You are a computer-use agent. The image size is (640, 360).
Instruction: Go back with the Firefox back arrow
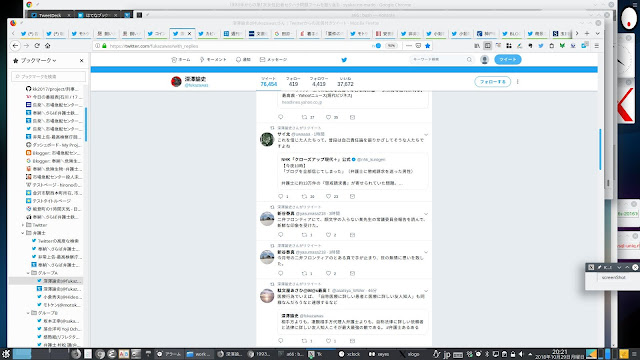(x=16, y=46)
